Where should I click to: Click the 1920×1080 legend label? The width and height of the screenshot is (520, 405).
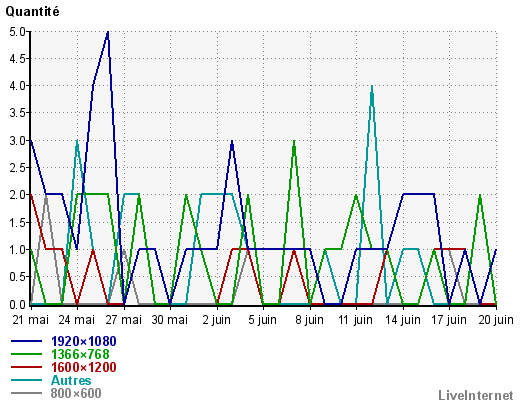[84, 341]
